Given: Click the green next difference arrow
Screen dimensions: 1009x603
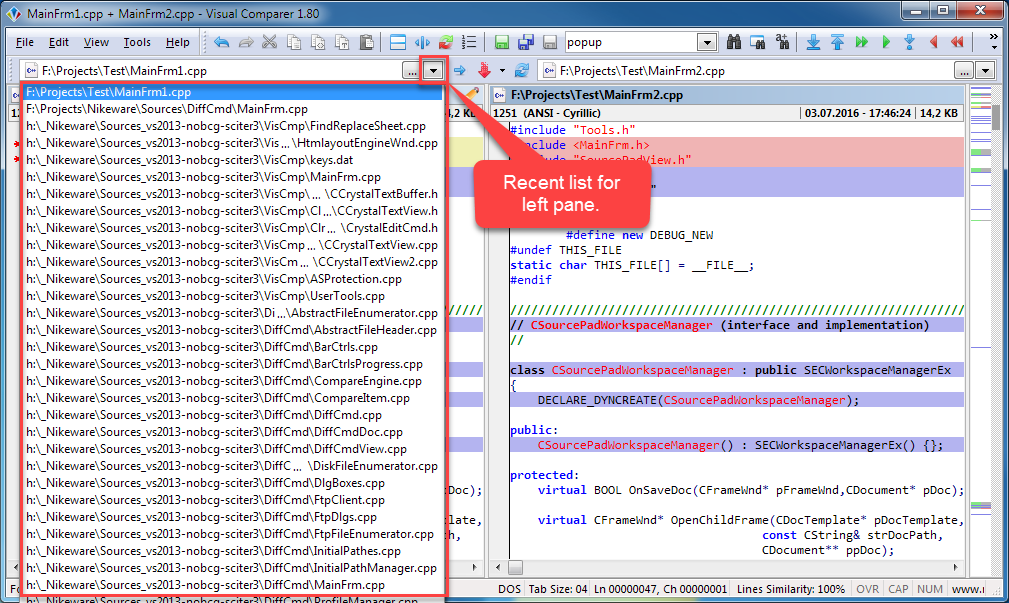Looking at the screenshot, I should coord(886,43).
